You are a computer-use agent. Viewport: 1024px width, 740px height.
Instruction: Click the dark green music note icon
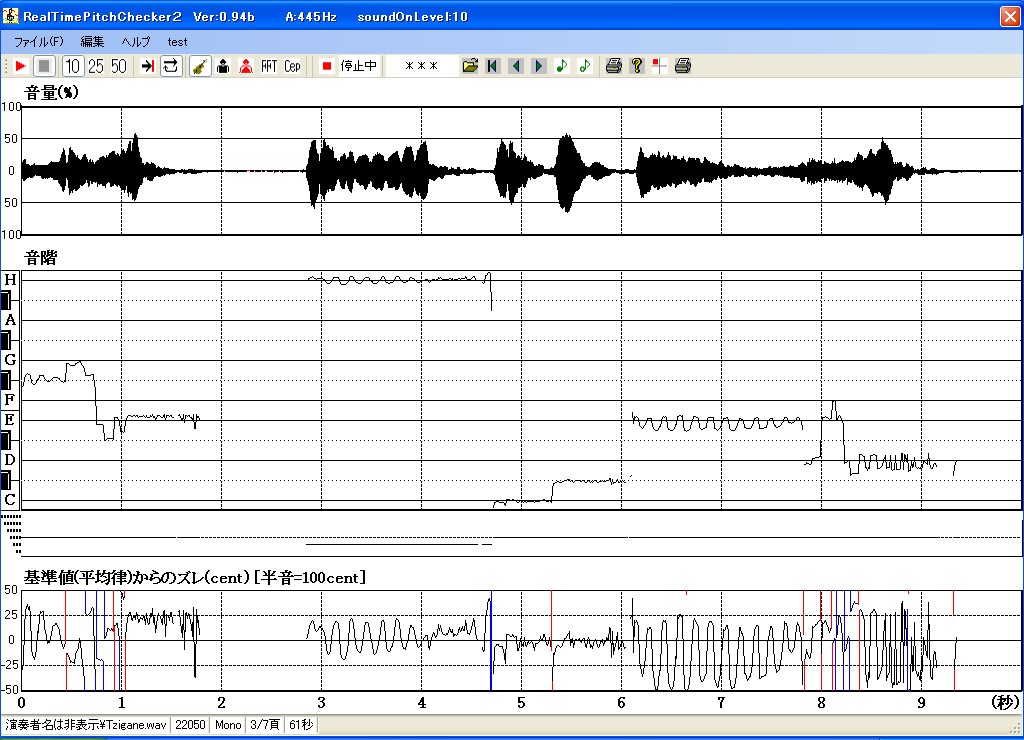click(x=562, y=66)
